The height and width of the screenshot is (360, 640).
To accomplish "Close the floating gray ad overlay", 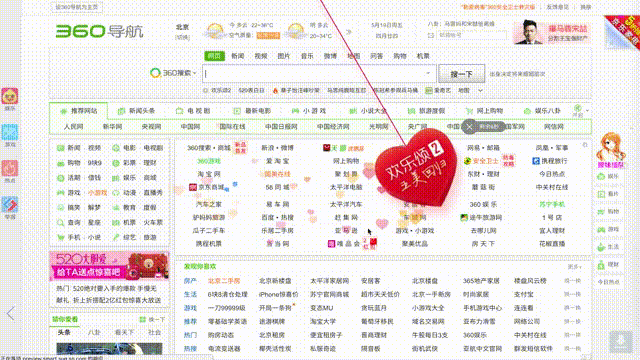I will (x=469, y=127).
